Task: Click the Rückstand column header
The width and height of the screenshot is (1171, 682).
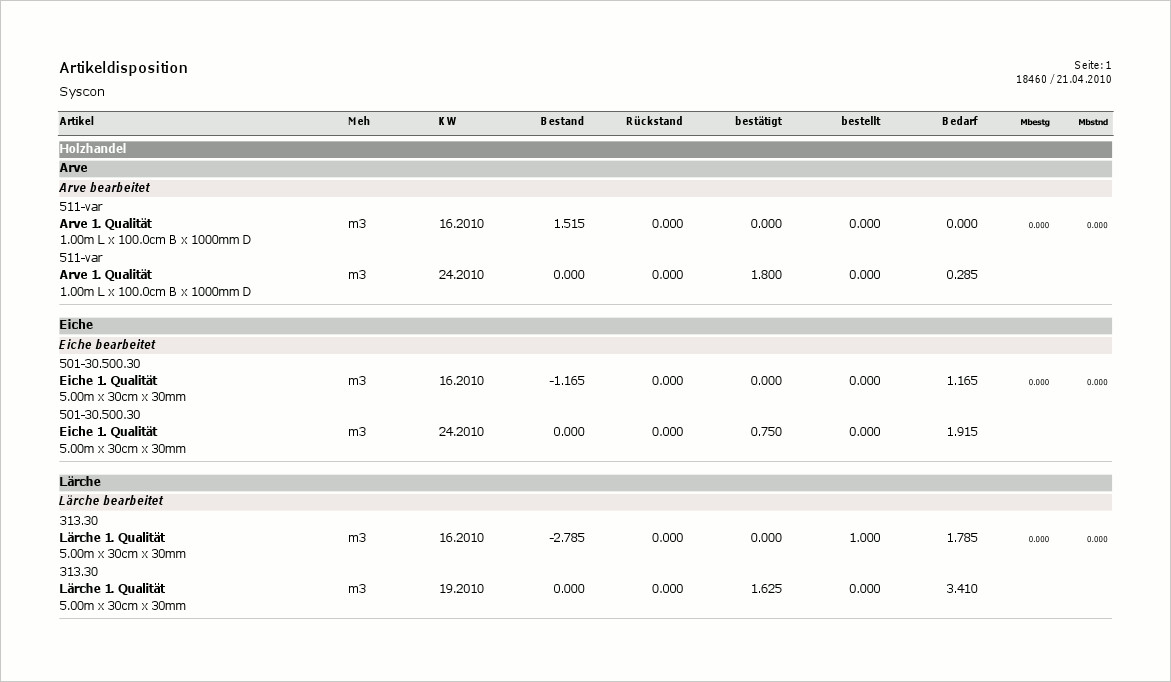Action: tap(654, 122)
